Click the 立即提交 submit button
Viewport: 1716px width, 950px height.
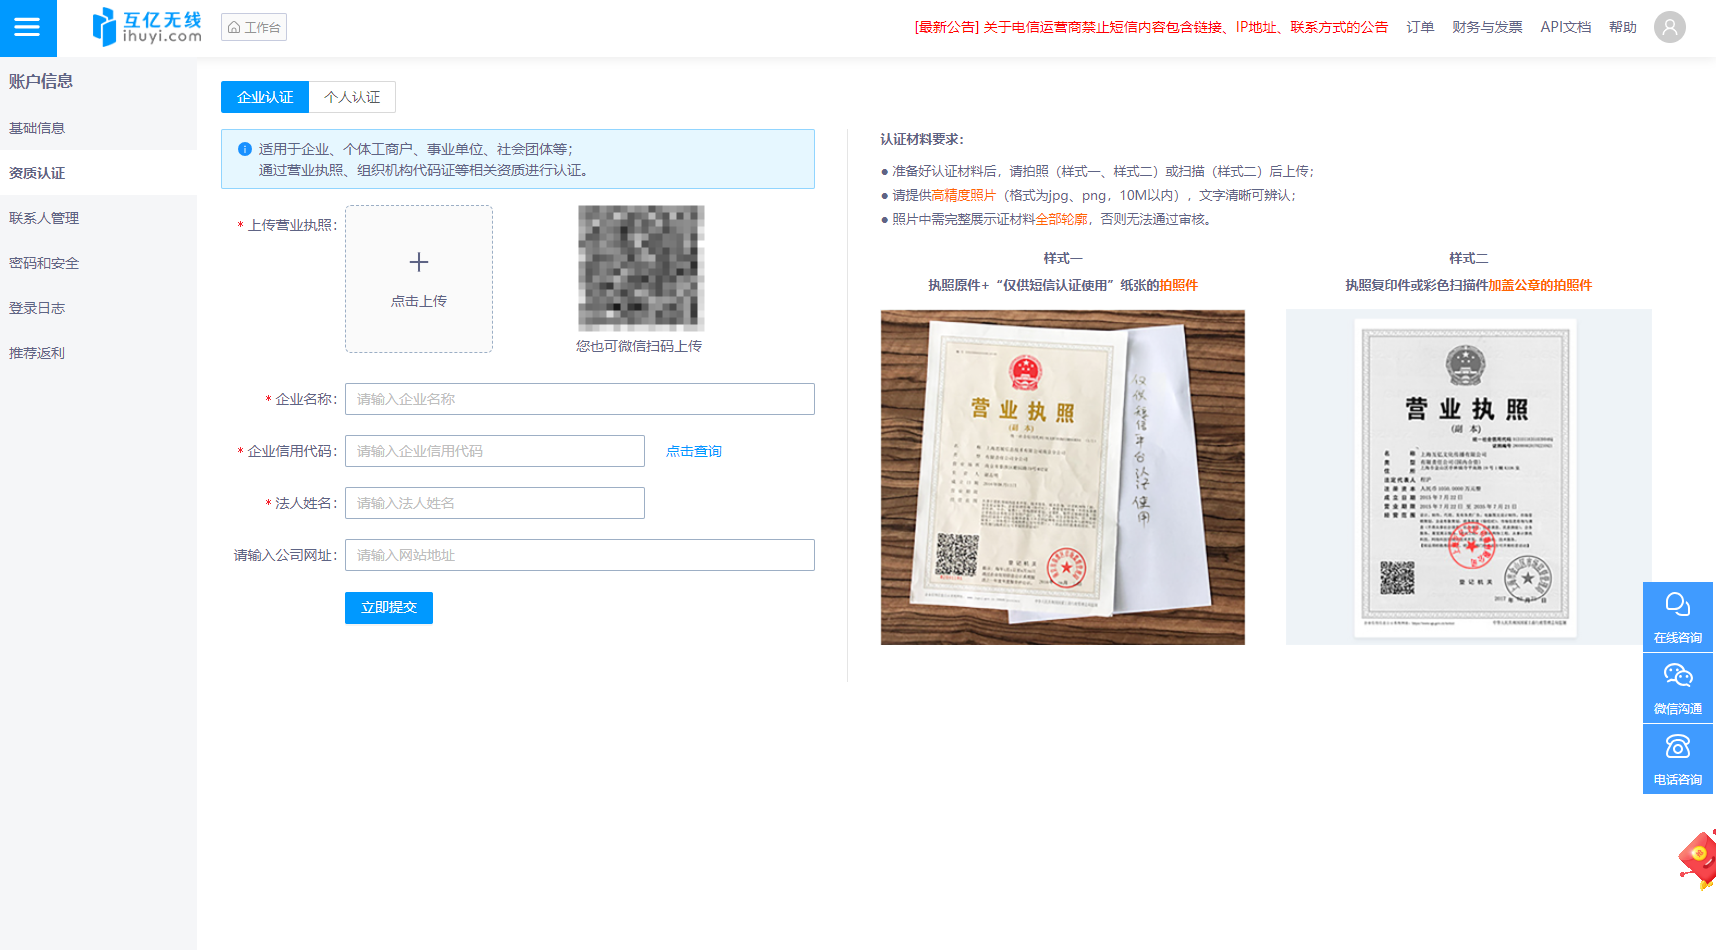[x=389, y=608]
